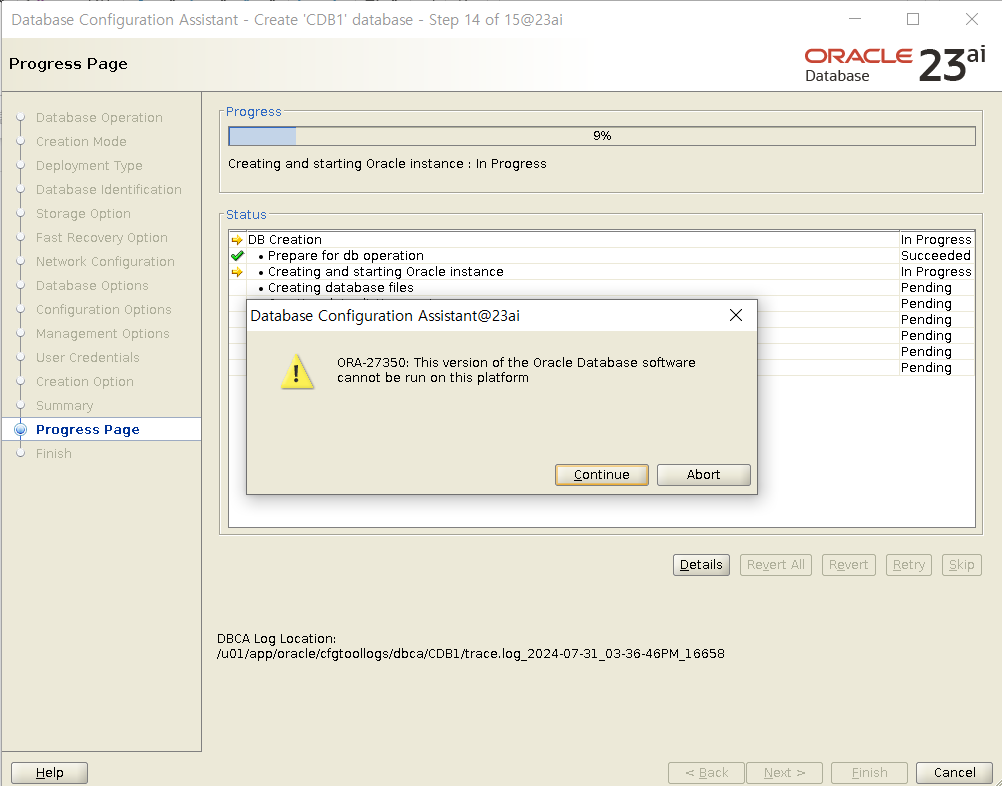Viewport: 1002px width, 786px height.
Task: Click the DBCA trace log path text
Action: point(470,654)
